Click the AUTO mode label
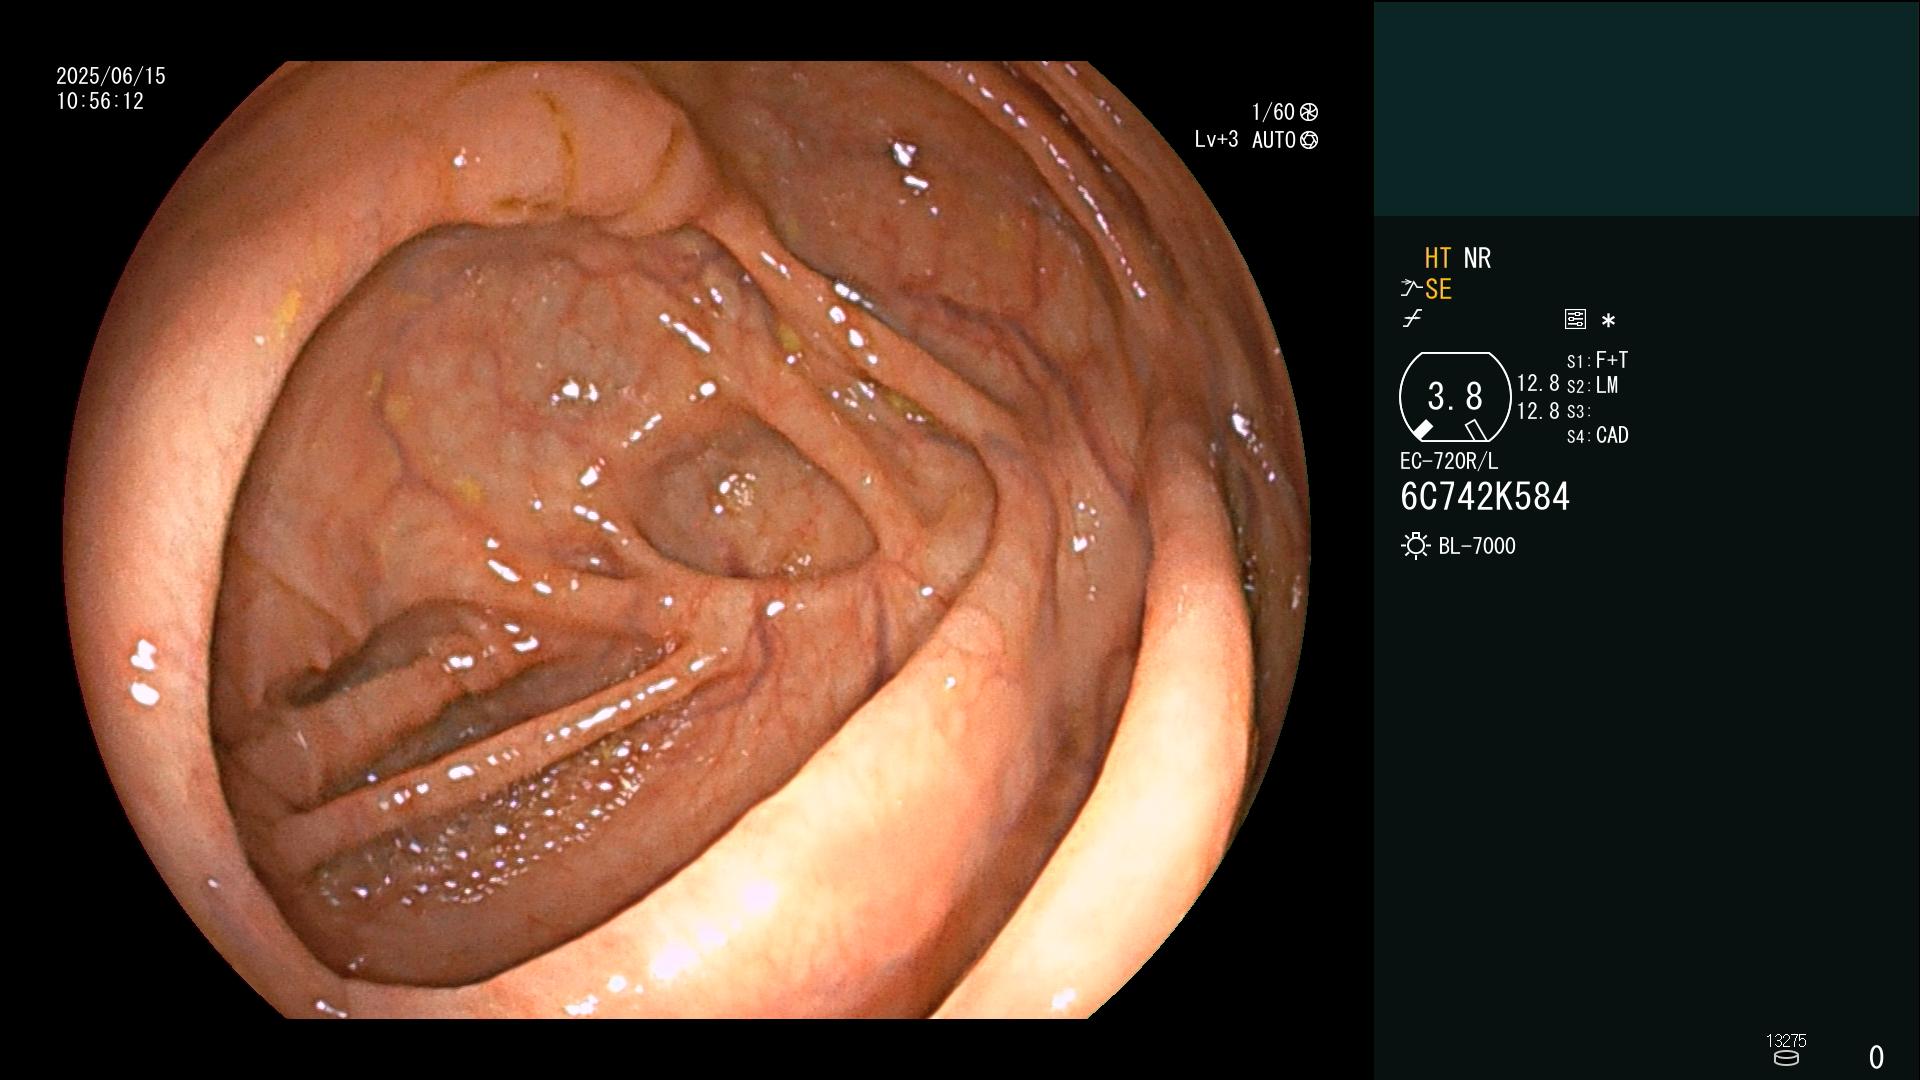This screenshot has height=1080, width=1920. click(1273, 140)
